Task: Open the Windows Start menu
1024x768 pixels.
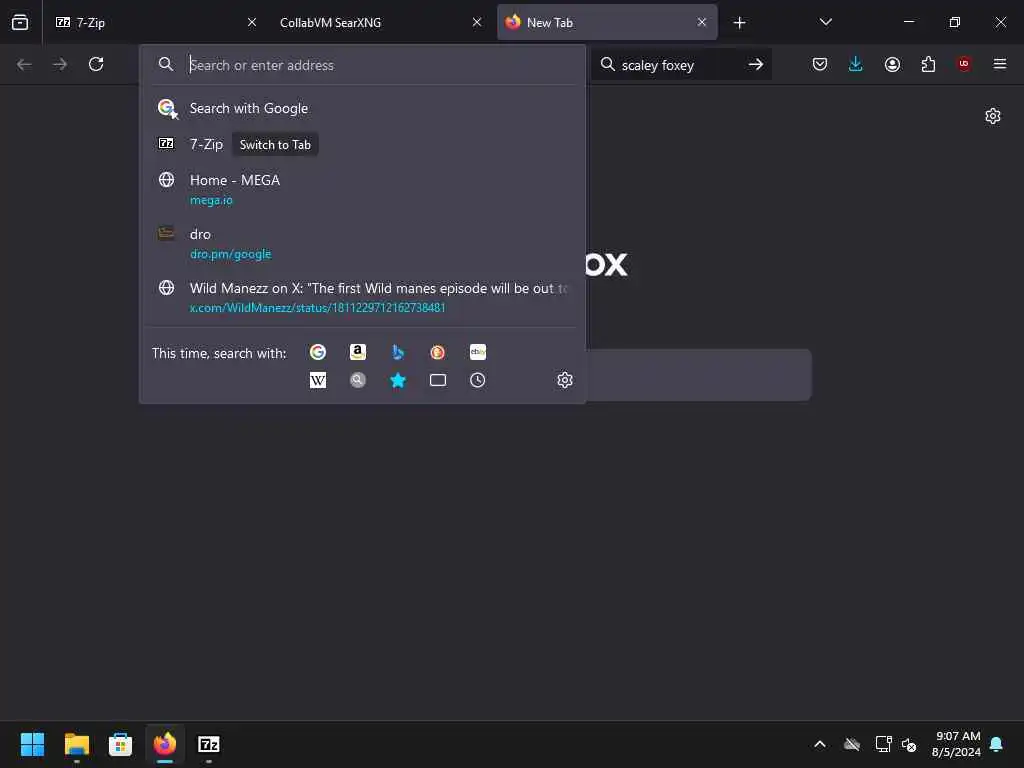Action: (33, 744)
